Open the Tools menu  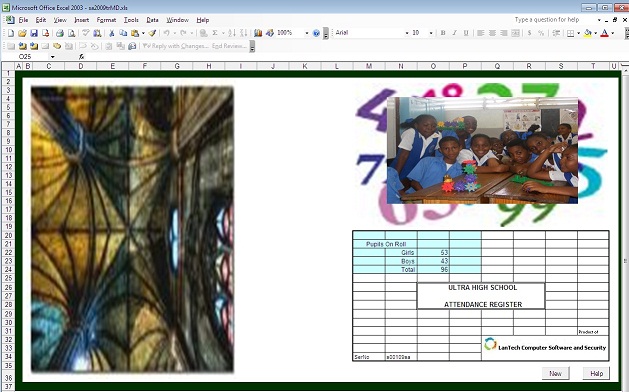[131, 20]
